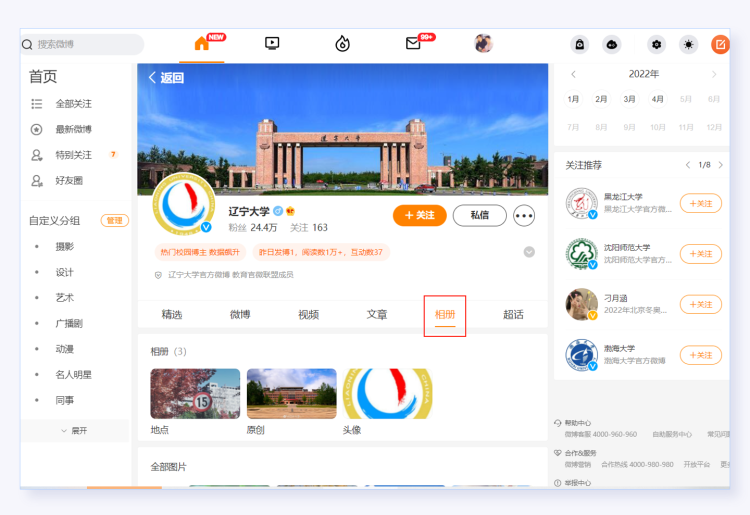Image resolution: width=750 pixels, height=515 pixels.
Task: Show next page of 关注推荐
Action: click(721, 165)
